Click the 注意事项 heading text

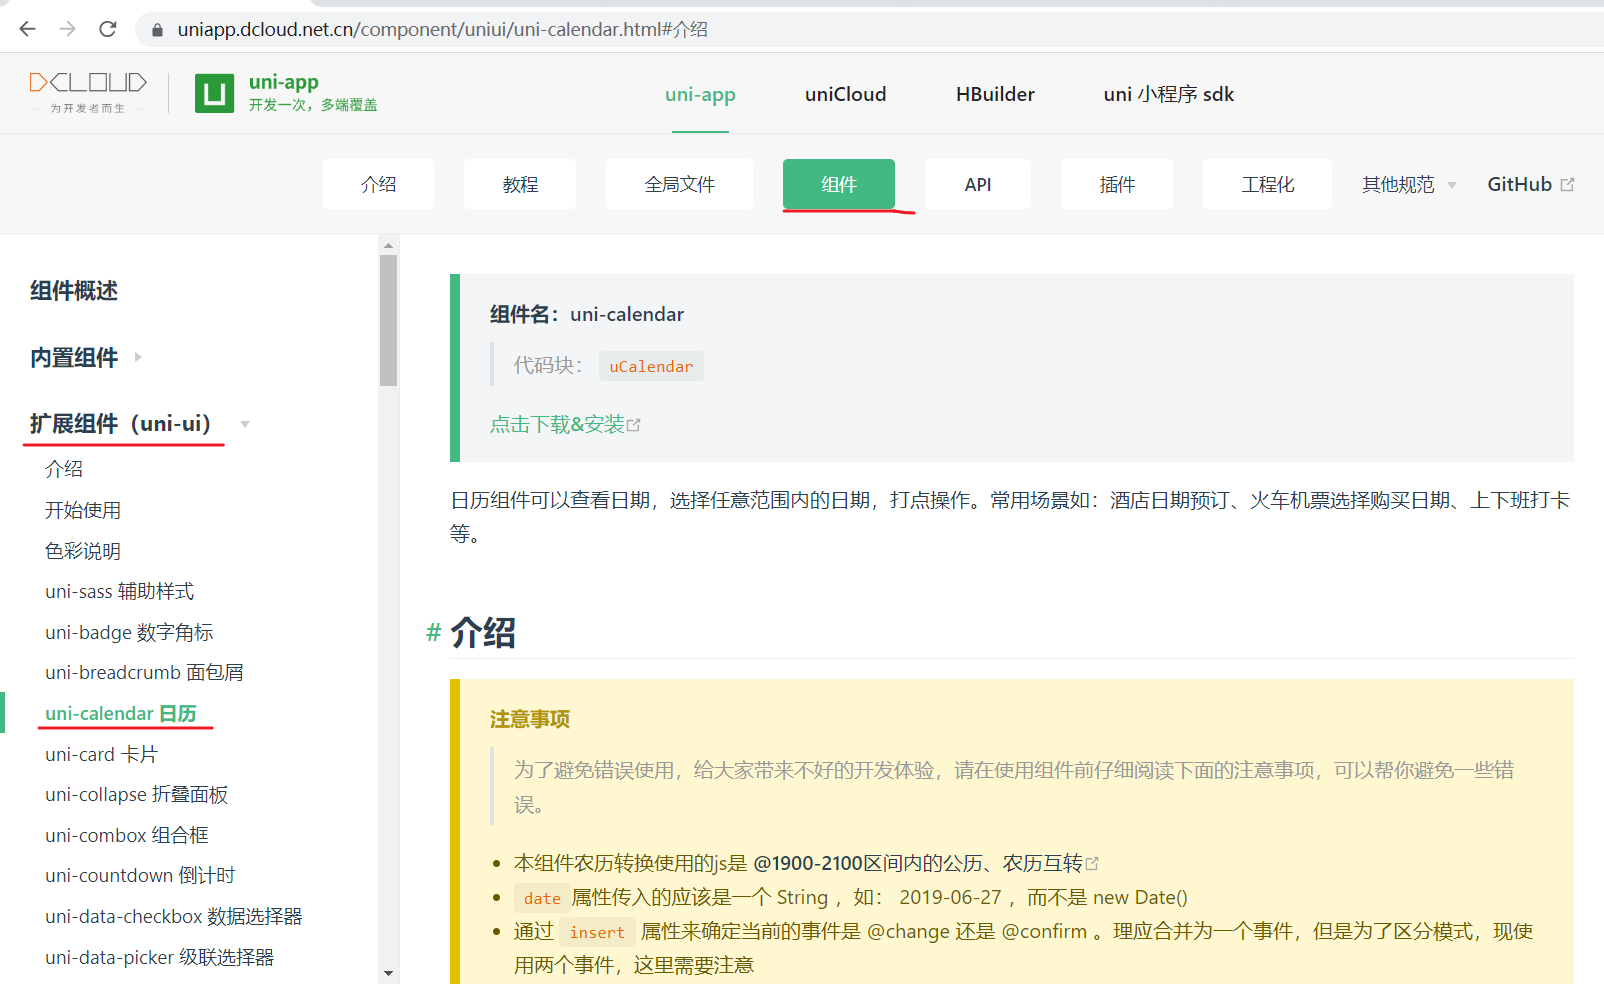(530, 719)
